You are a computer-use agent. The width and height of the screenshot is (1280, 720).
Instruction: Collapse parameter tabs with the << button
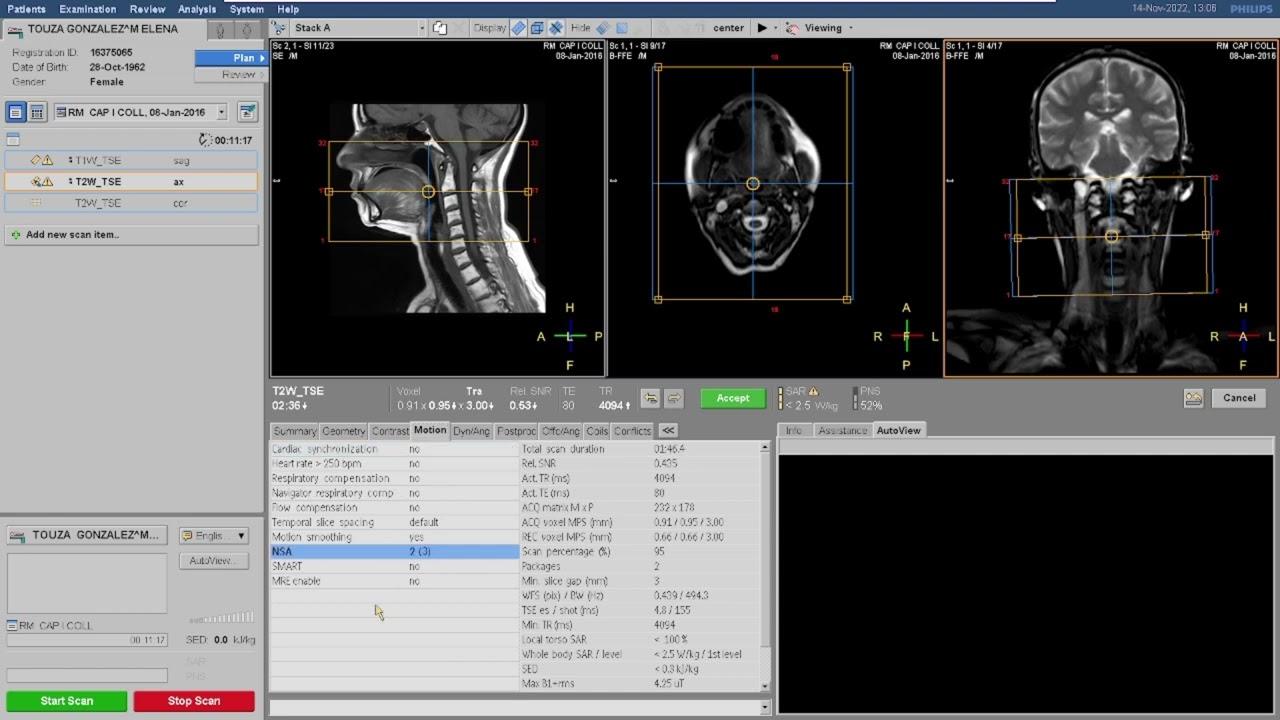(x=668, y=431)
